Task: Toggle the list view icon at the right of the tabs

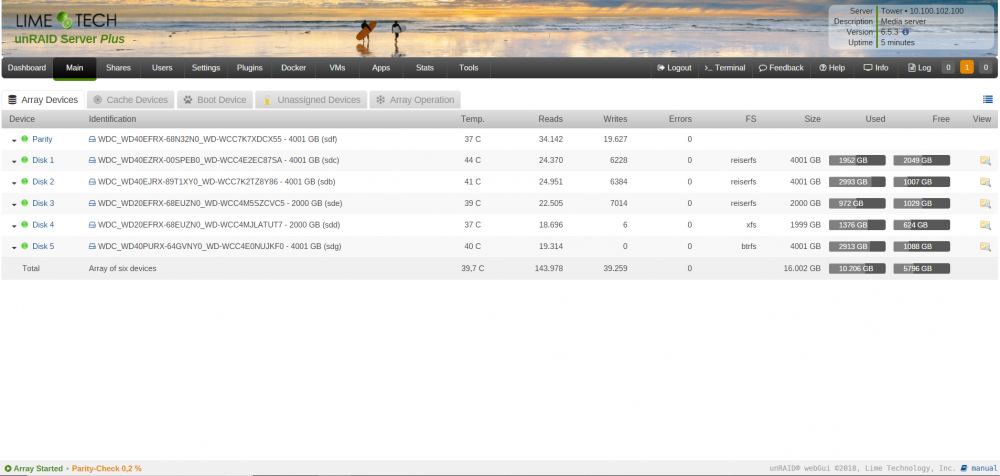Action: tap(988, 99)
